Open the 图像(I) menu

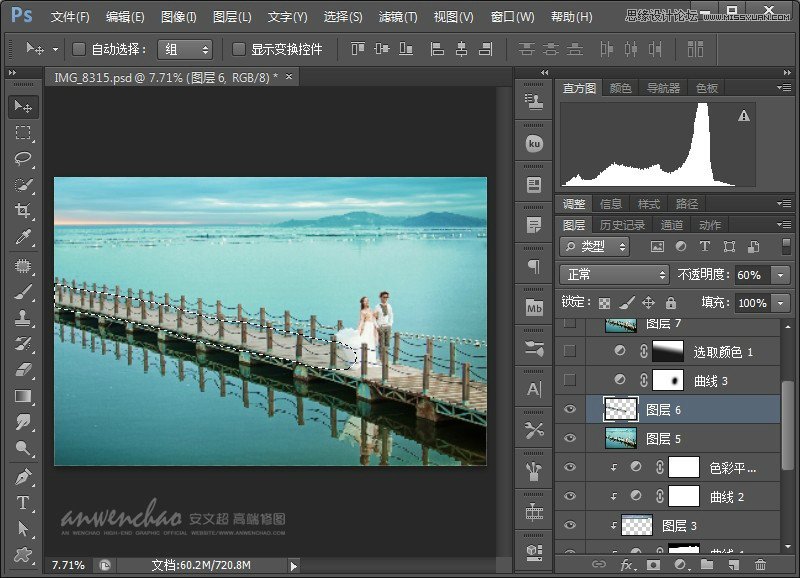(x=179, y=17)
